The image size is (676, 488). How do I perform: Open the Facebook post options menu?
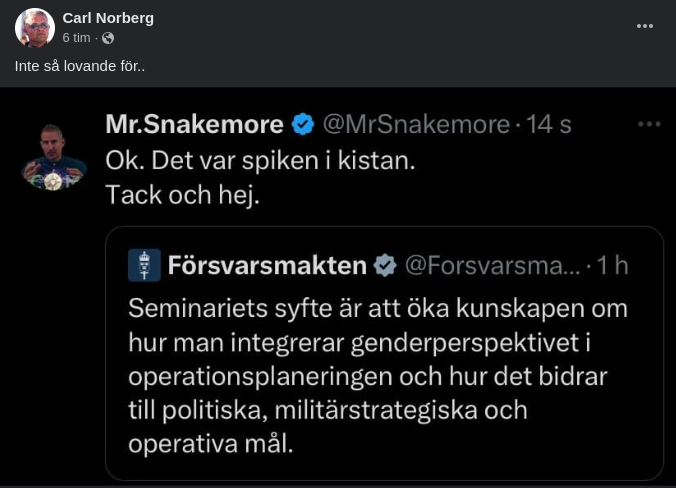point(645,26)
